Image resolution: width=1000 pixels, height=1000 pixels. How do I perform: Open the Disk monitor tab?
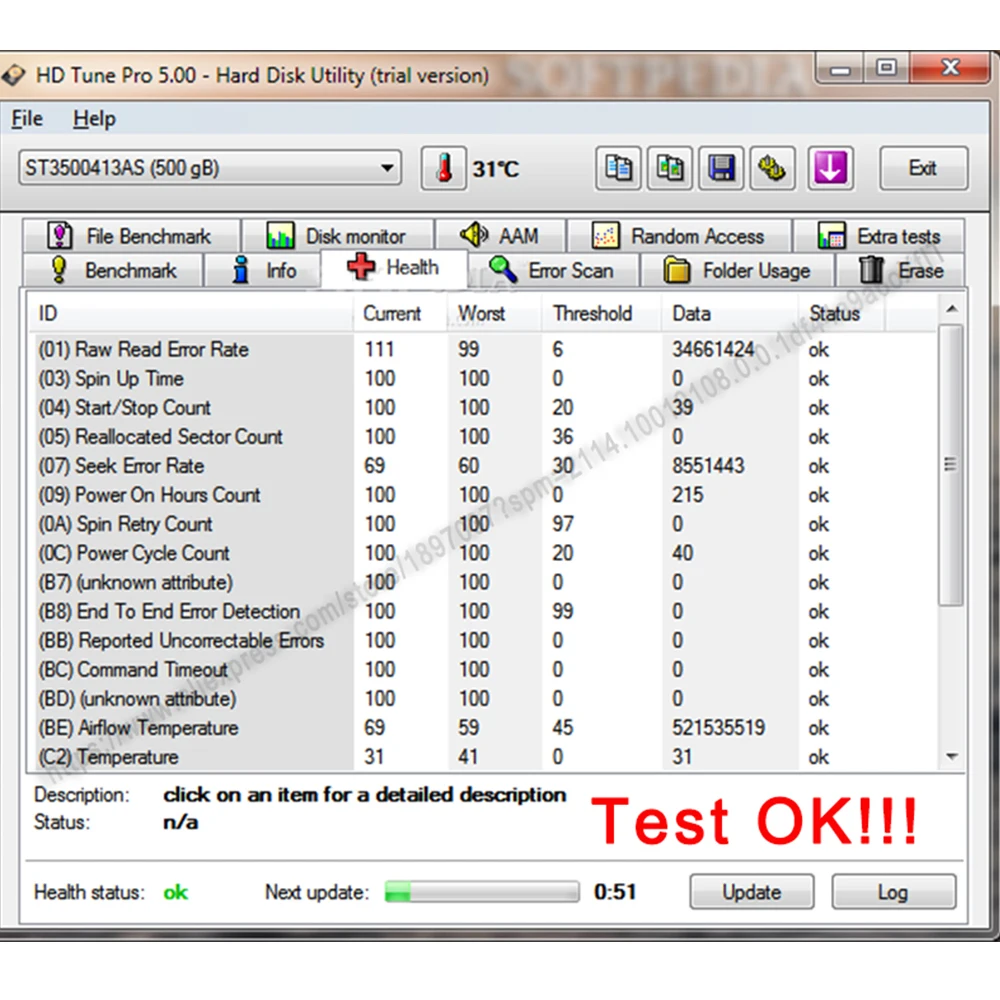coord(337,236)
